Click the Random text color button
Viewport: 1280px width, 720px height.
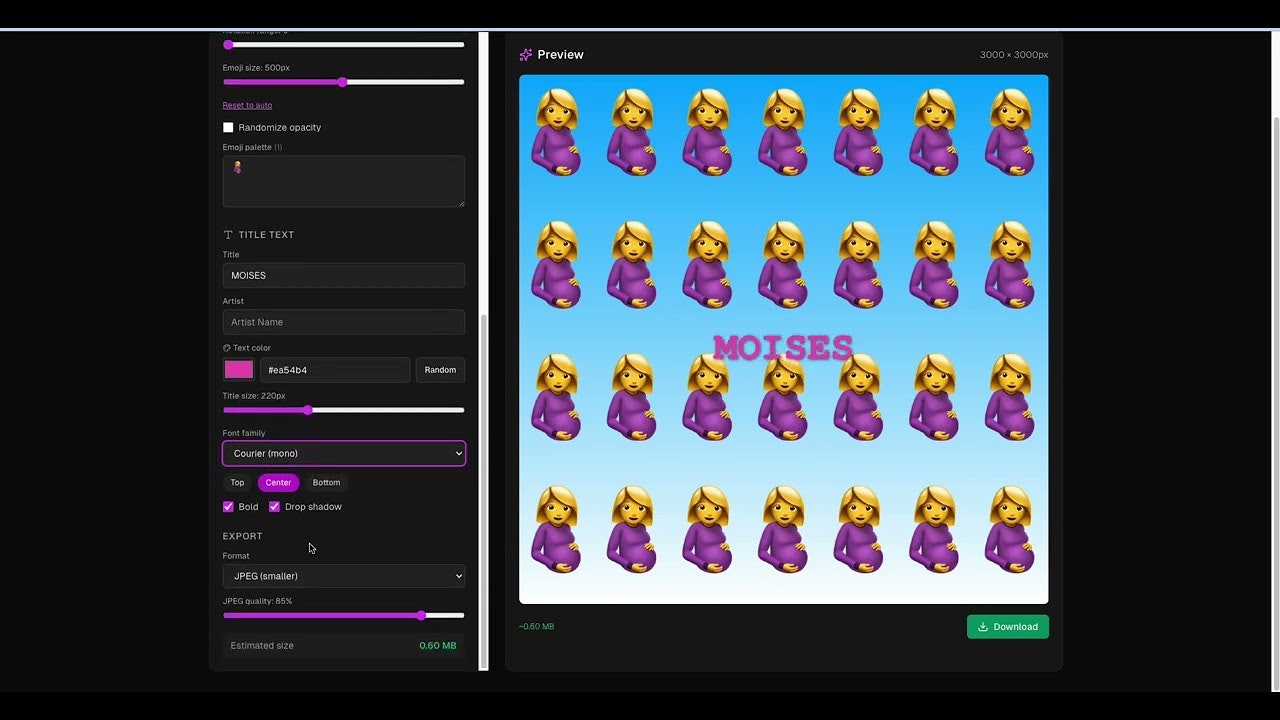point(440,370)
